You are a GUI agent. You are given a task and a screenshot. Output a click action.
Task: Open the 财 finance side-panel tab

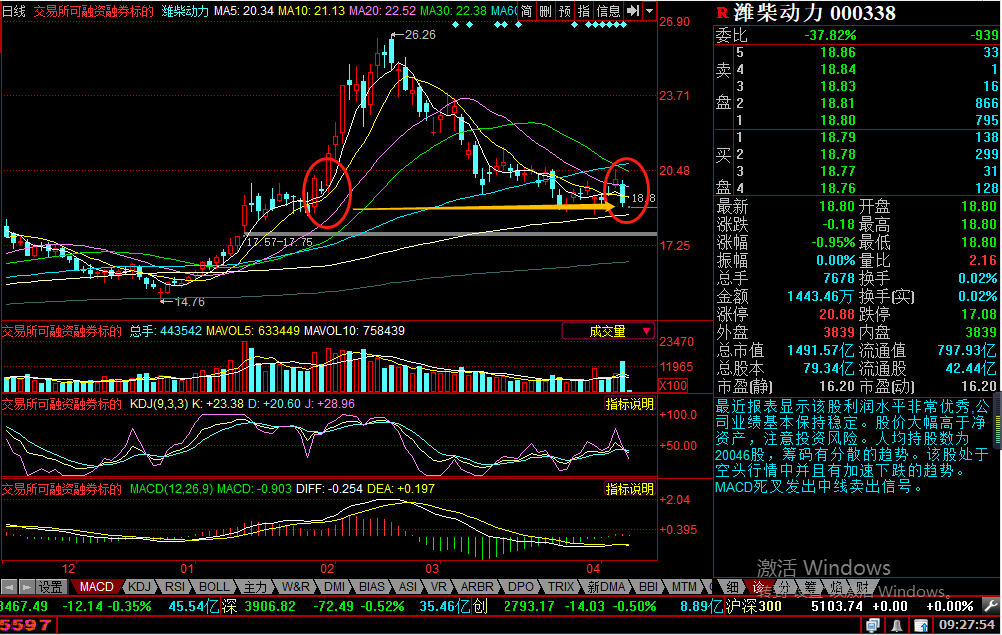coord(861,586)
